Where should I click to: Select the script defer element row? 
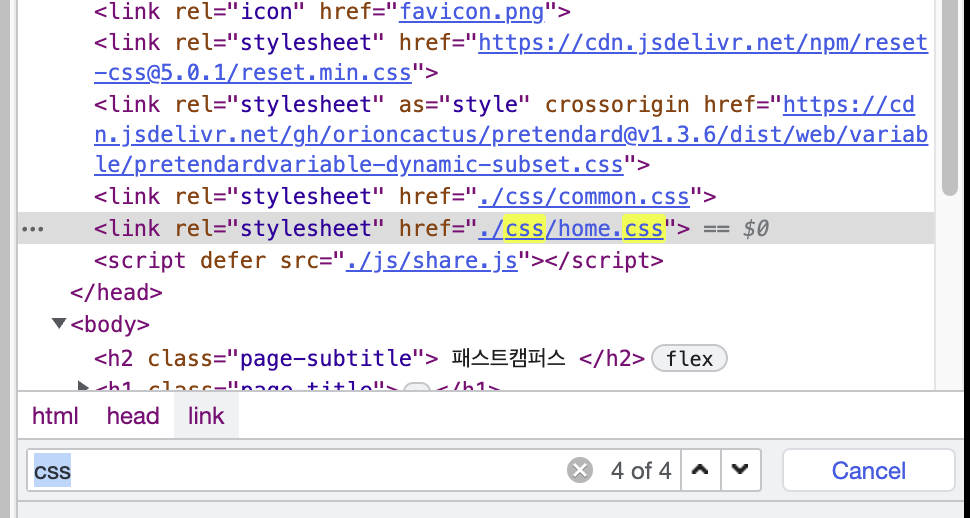click(x=476, y=261)
